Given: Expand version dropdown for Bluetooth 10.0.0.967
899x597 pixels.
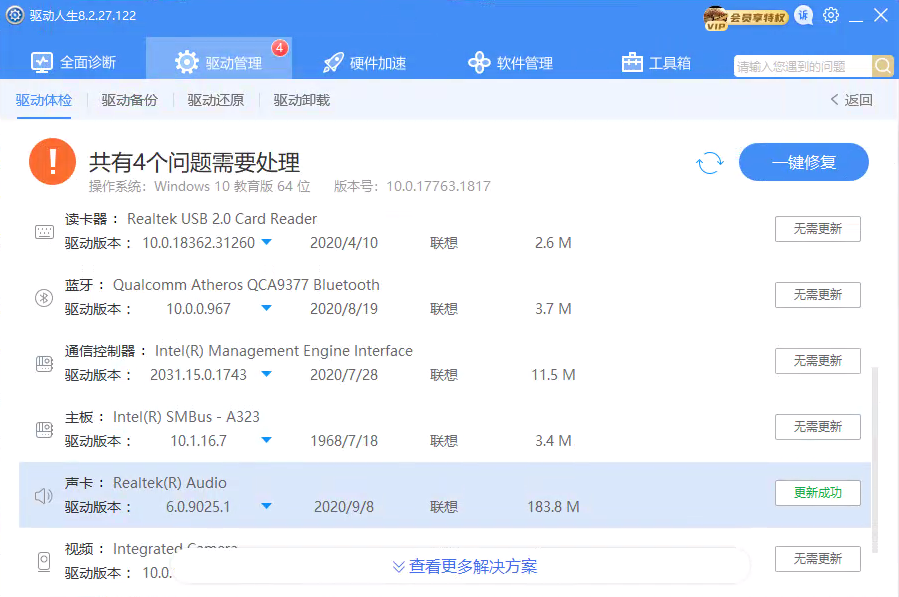Looking at the screenshot, I should (266, 308).
